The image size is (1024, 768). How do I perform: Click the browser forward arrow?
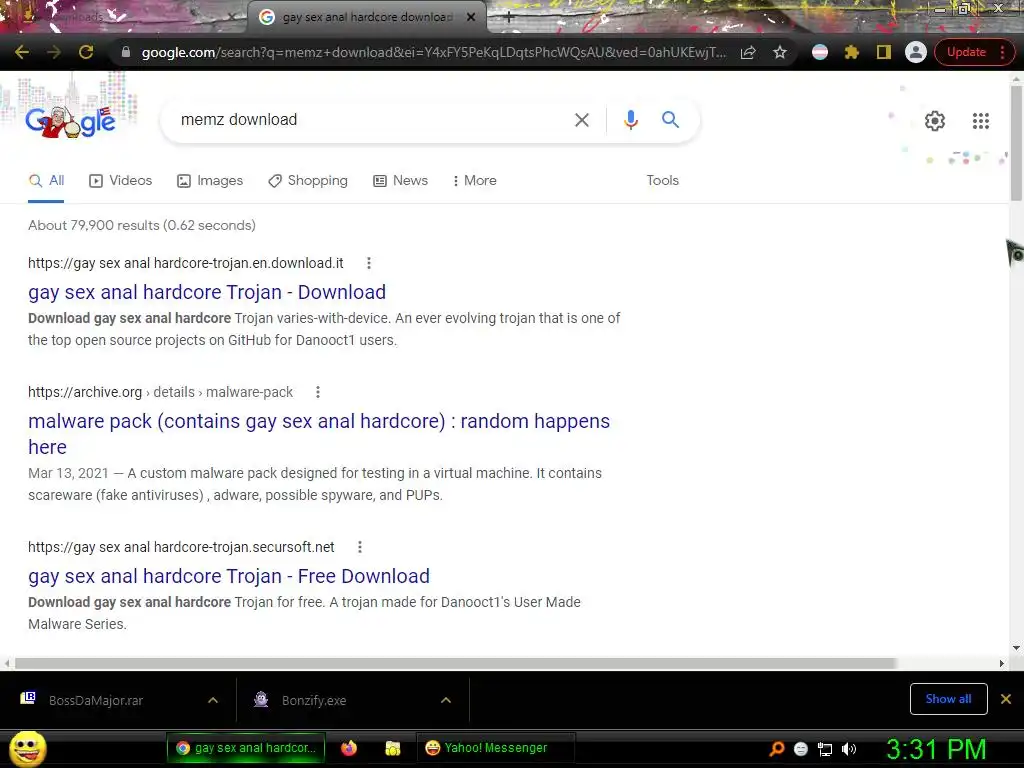[54, 52]
